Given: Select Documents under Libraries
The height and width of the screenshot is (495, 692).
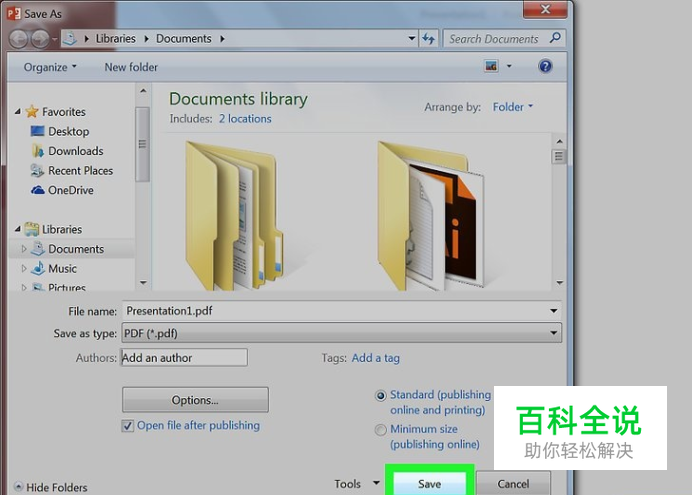Looking at the screenshot, I should click(76, 249).
